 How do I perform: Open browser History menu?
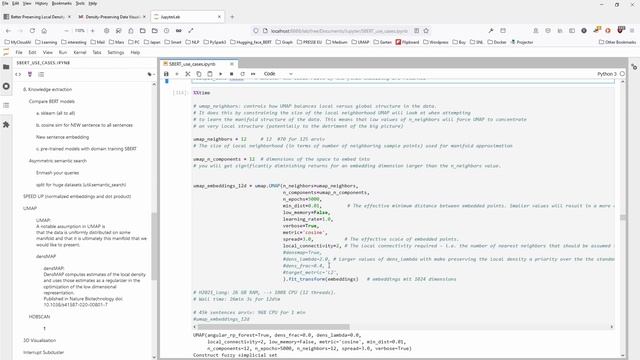point(41,3)
